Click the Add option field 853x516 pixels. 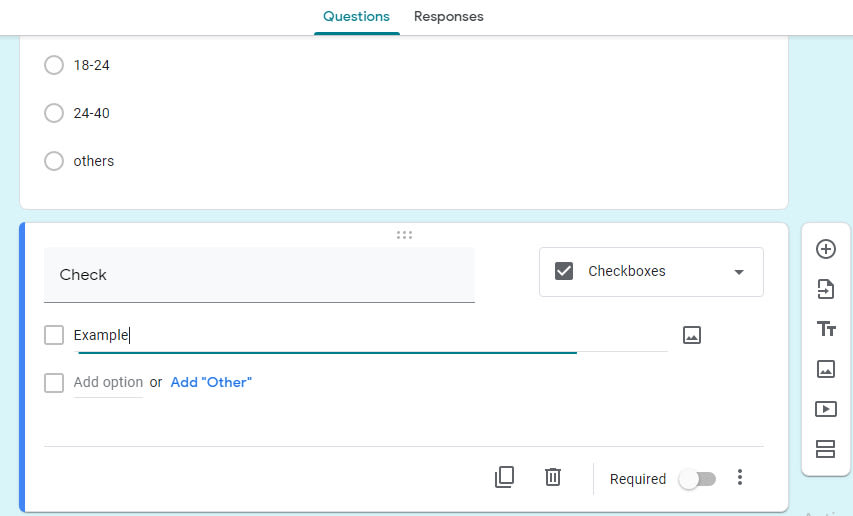108,382
